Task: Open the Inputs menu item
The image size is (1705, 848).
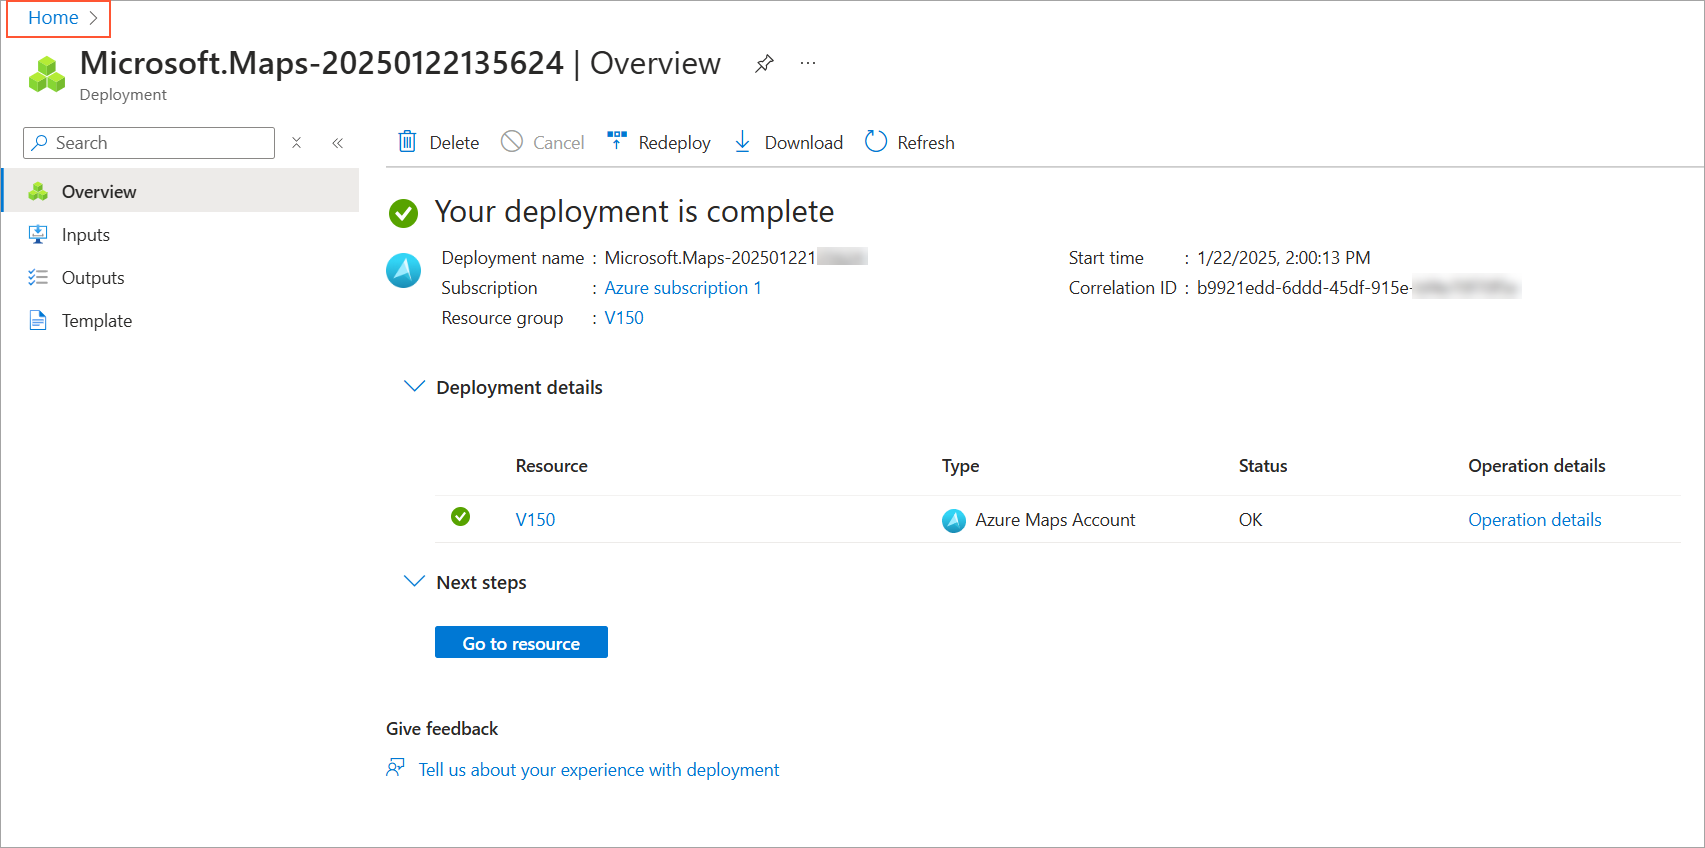Action: [x=86, y=235]
